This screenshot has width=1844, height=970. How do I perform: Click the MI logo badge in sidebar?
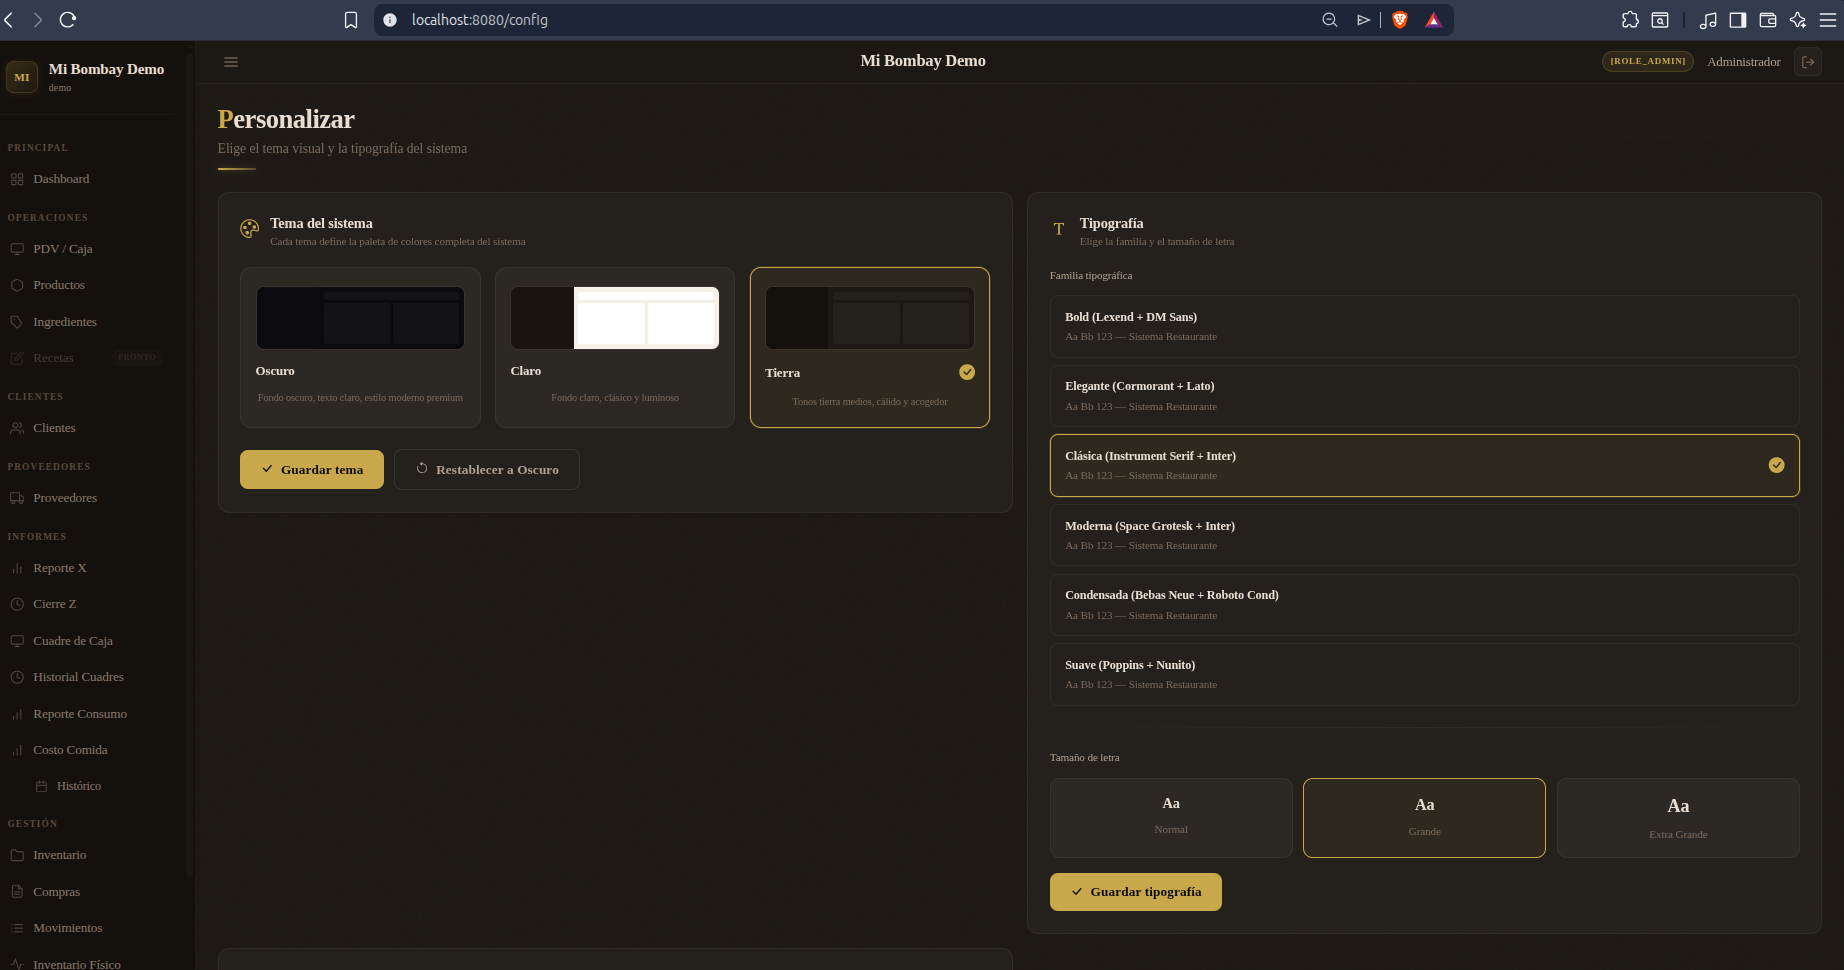pos(22,77)
